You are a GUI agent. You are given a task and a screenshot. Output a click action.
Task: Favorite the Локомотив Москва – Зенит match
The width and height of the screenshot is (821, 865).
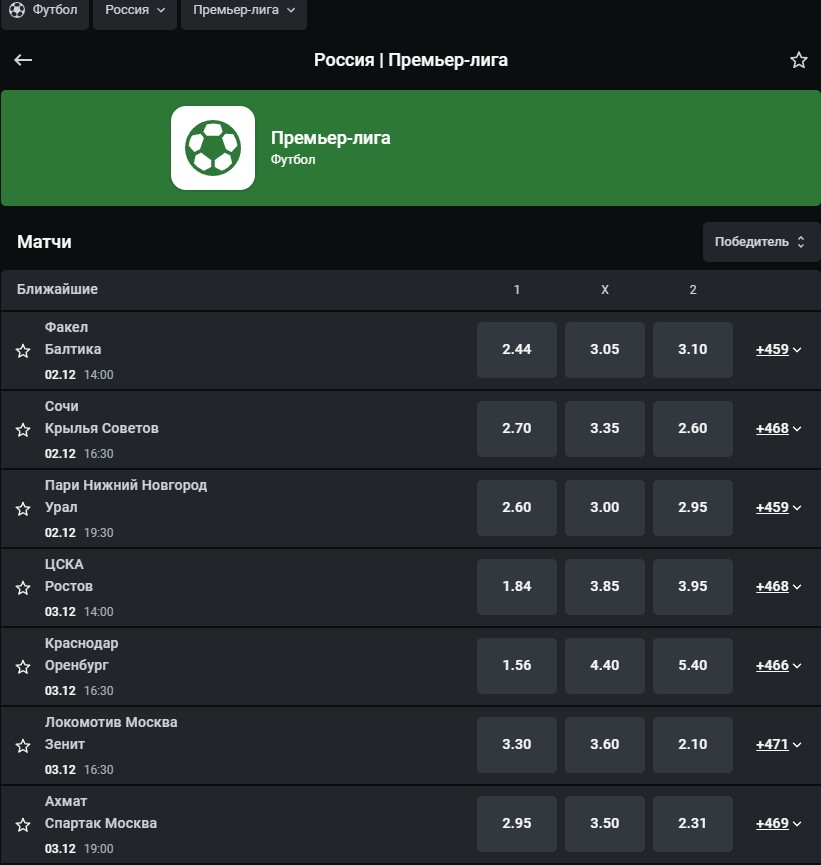(23, 746)
